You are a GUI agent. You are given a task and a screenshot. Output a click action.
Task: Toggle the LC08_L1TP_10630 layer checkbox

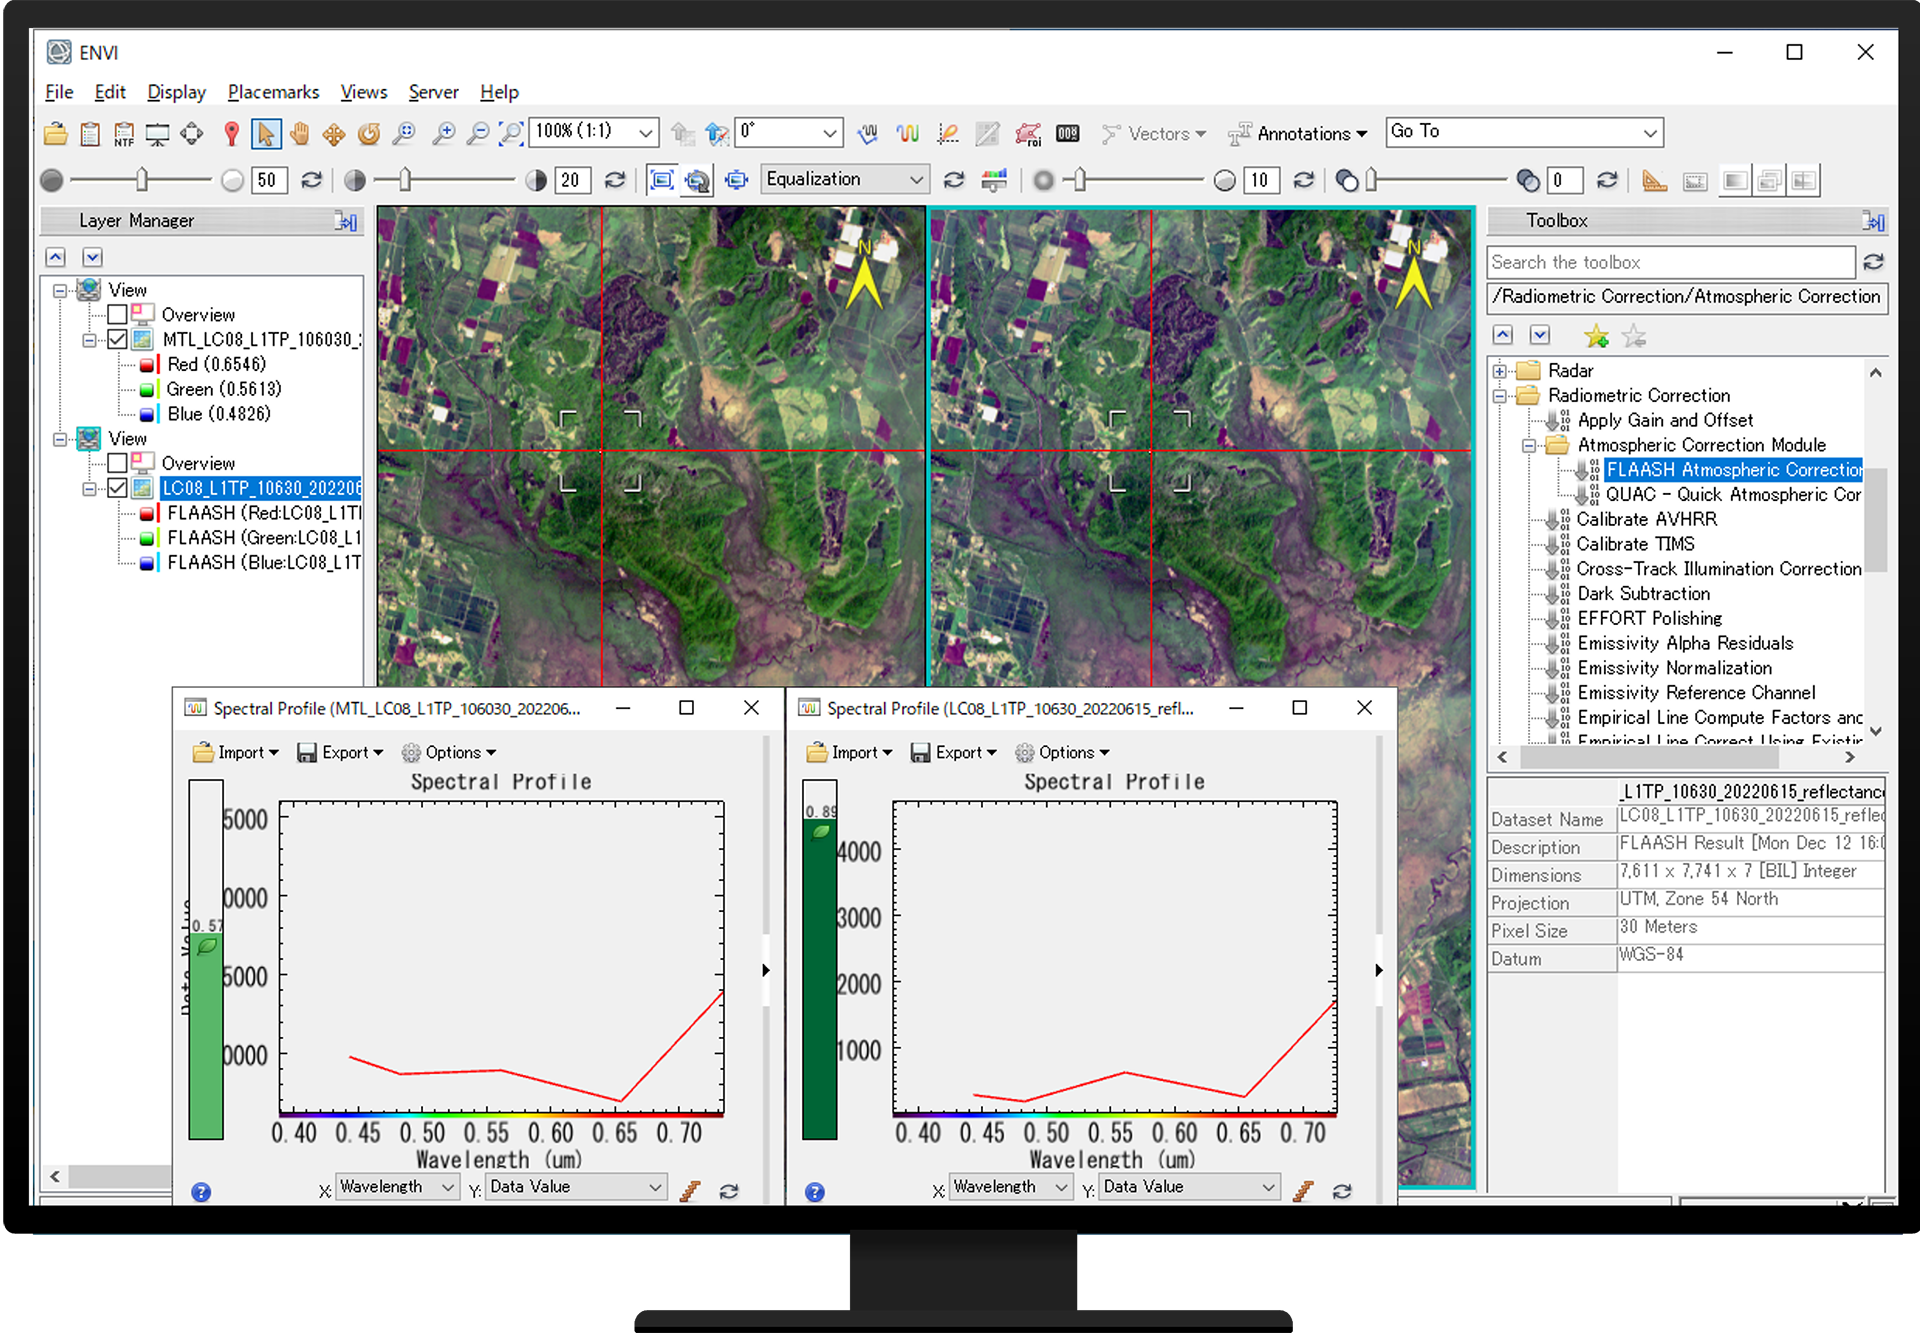117,488
